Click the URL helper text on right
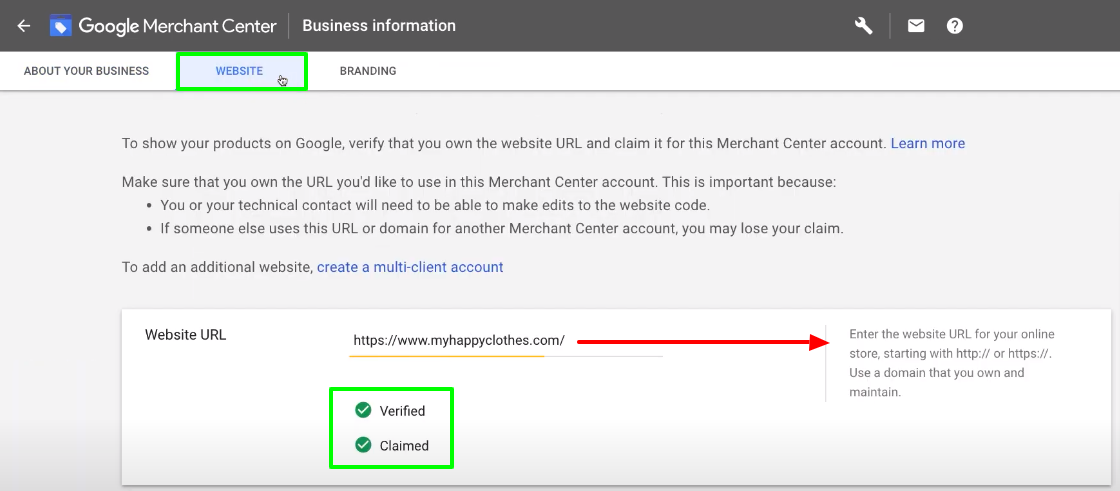 point(950,363)
